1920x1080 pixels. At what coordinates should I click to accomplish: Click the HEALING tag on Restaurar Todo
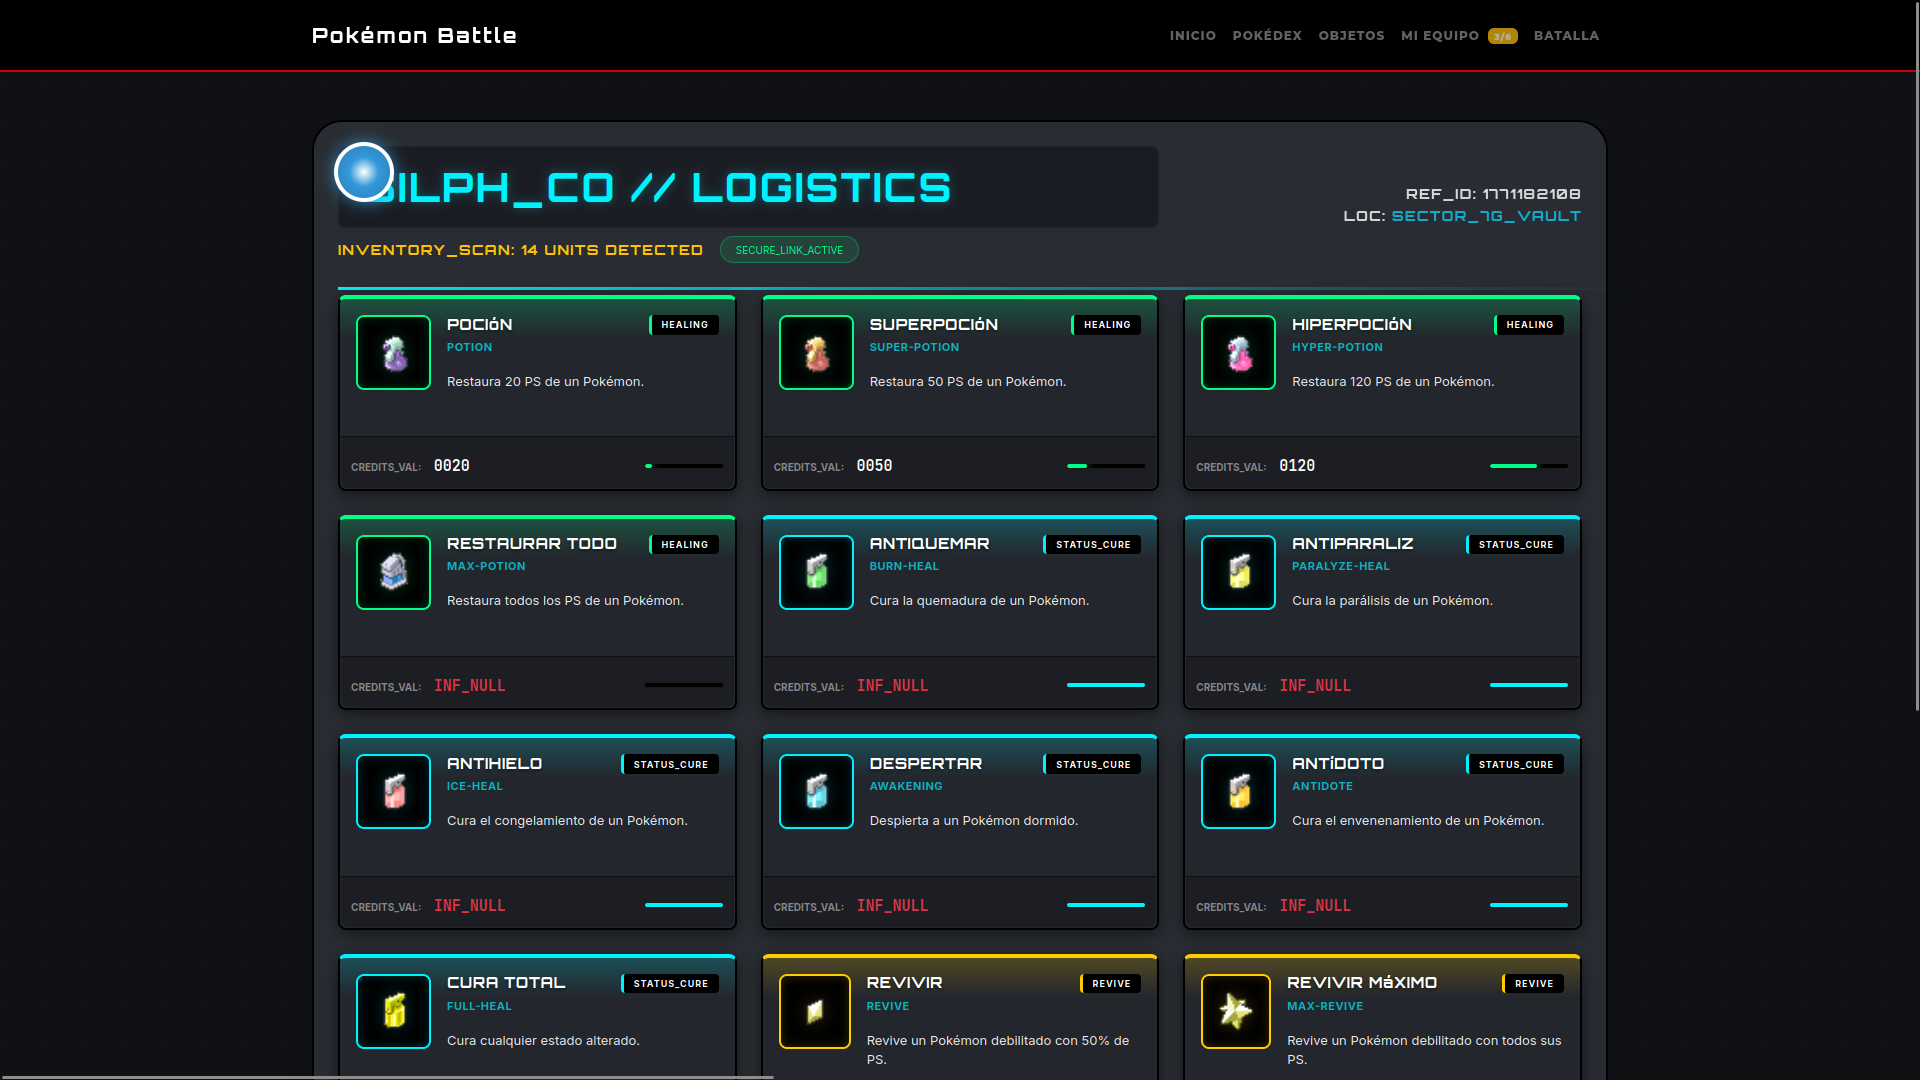point(684,545)
